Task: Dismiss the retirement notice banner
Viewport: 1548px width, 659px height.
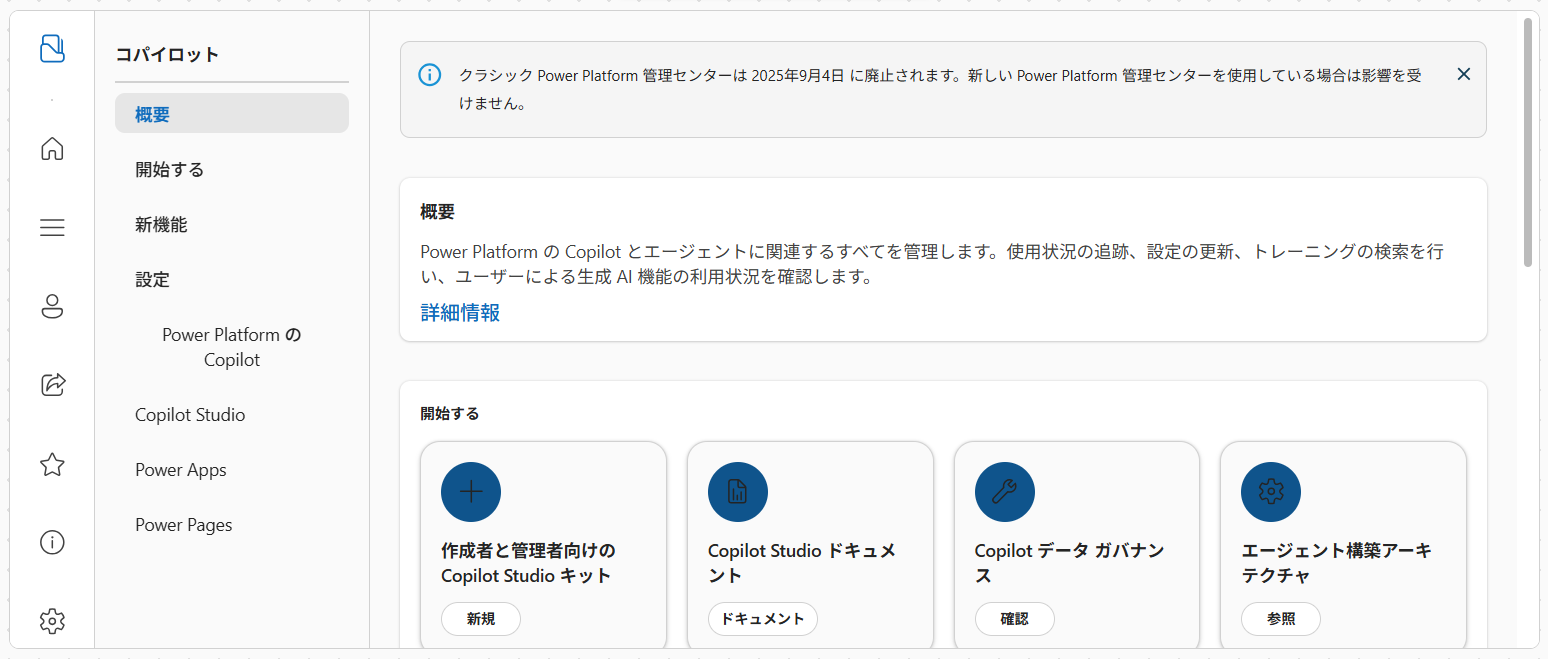Action: pyautogui.click(x=1463, y=74)
